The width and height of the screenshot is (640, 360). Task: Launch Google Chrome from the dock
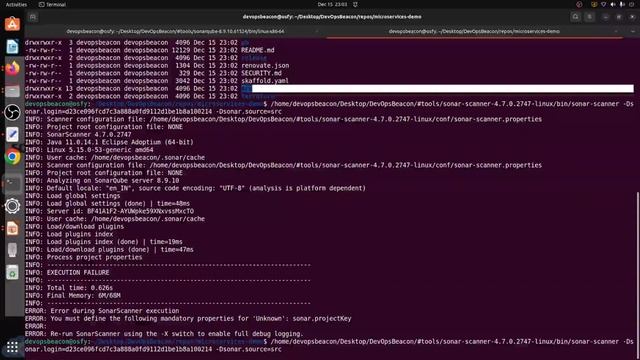point(12,157)
